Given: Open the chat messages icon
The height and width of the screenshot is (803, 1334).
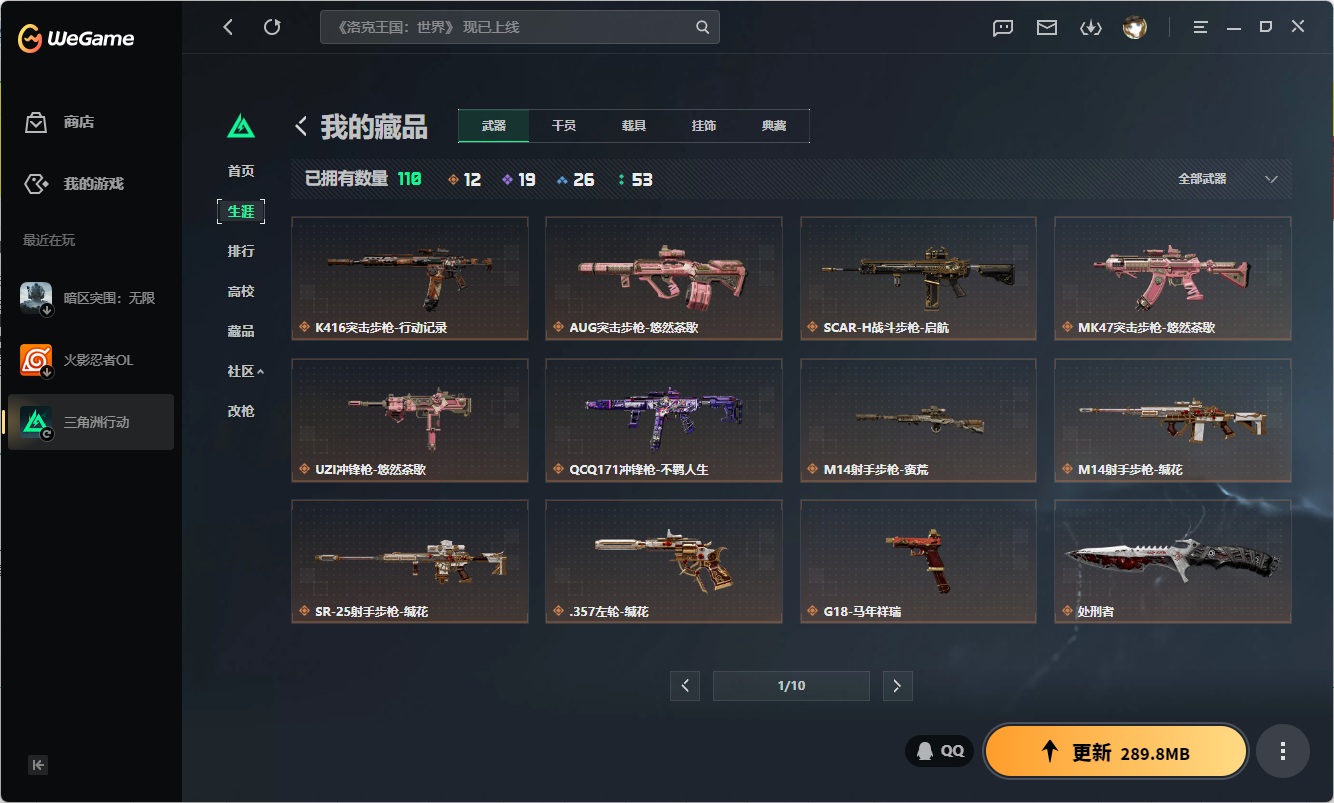Looking at the screenshot, I should [x=1003, y=28].
